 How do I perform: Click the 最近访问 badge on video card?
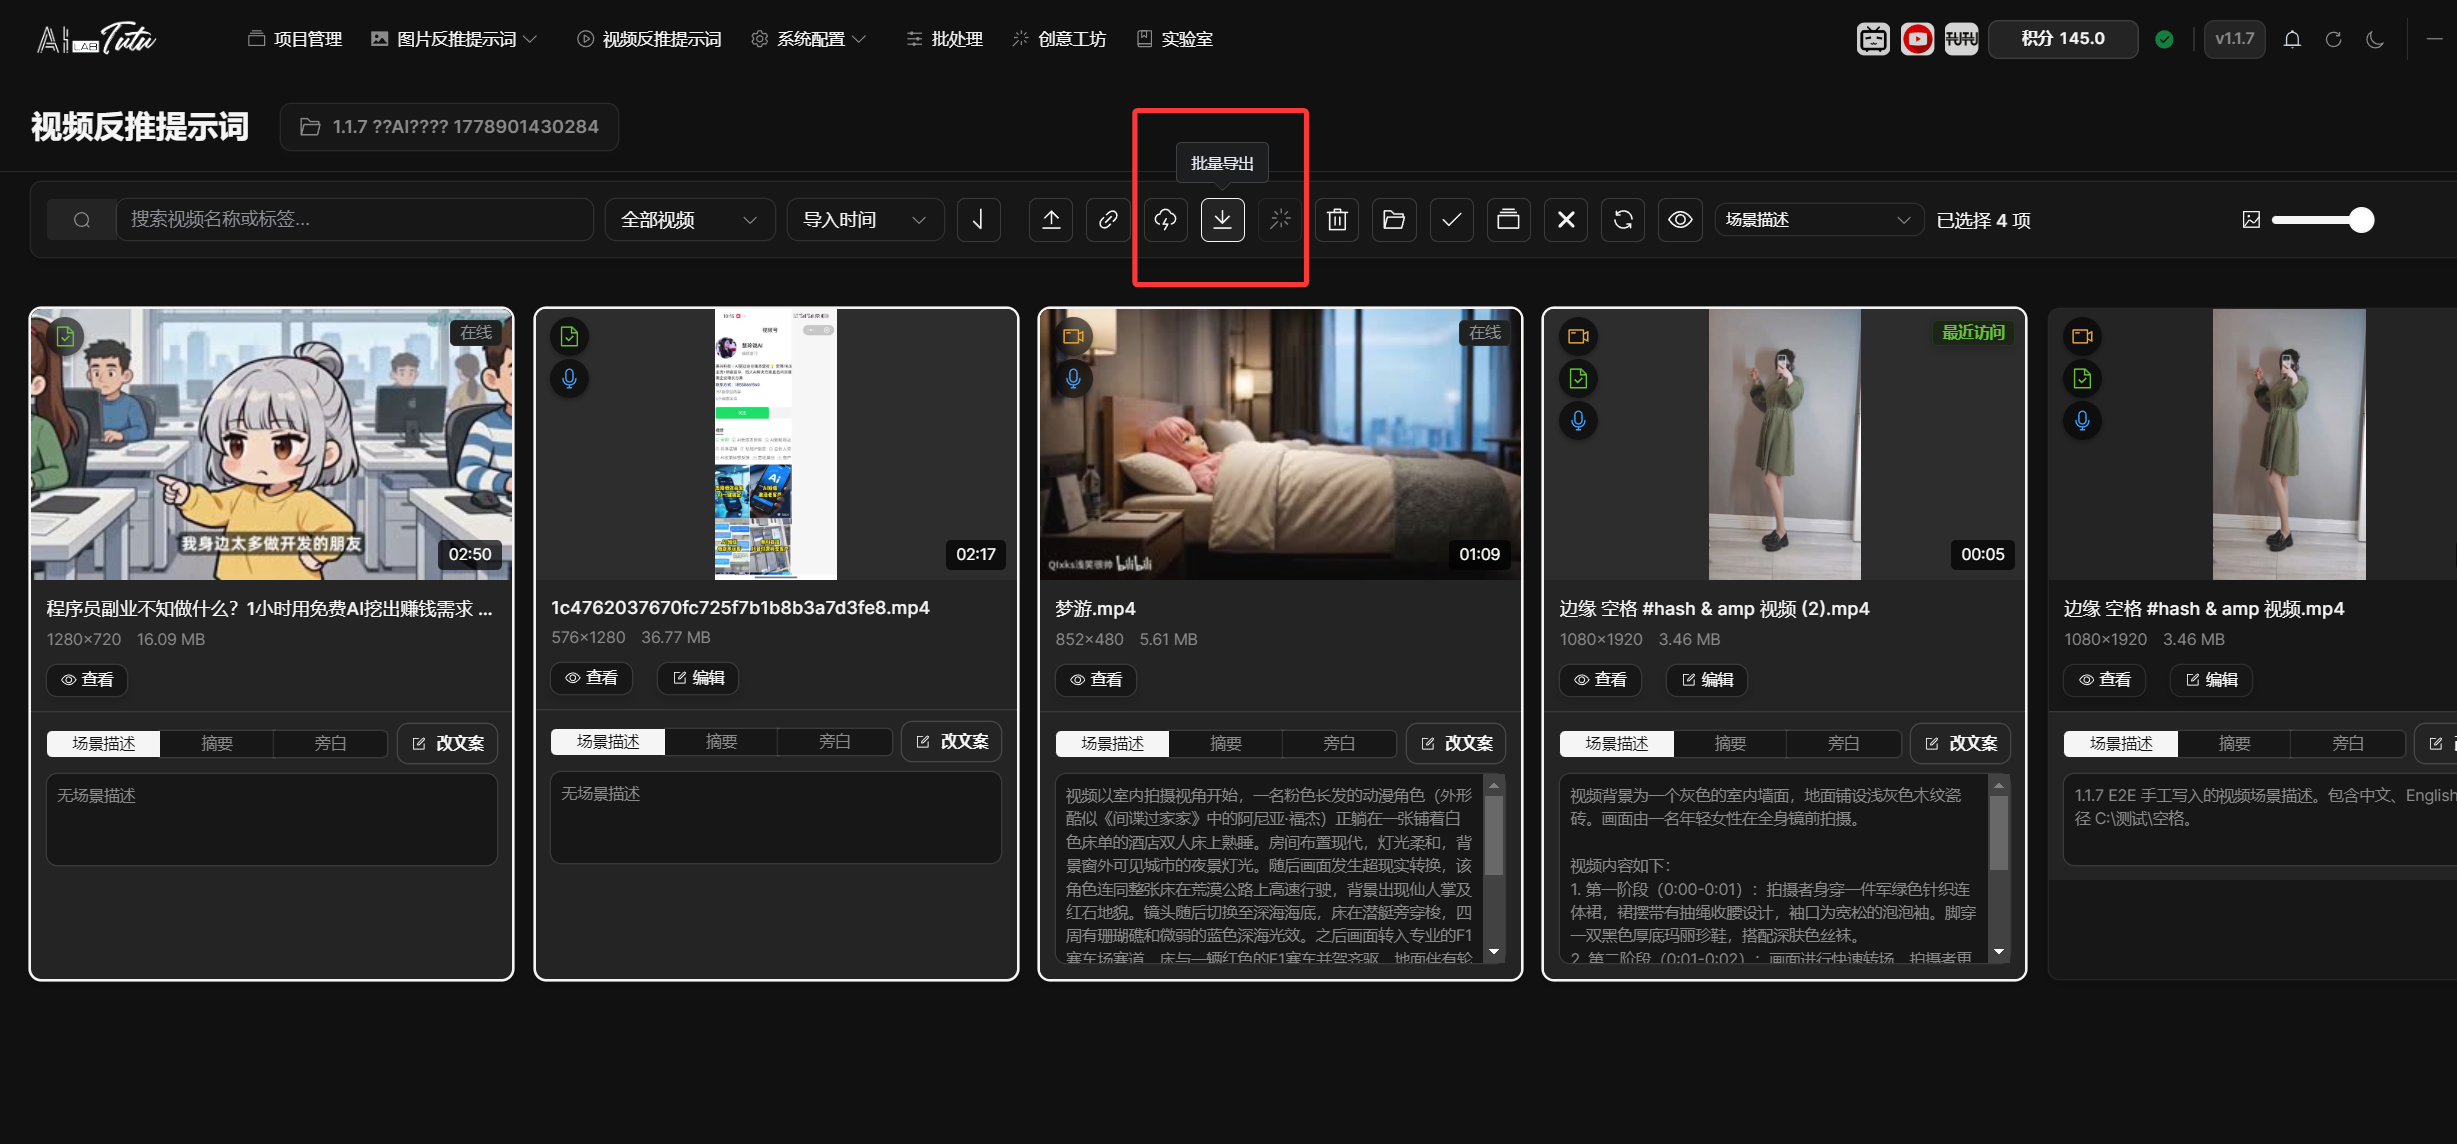[x=1973, y=333]
